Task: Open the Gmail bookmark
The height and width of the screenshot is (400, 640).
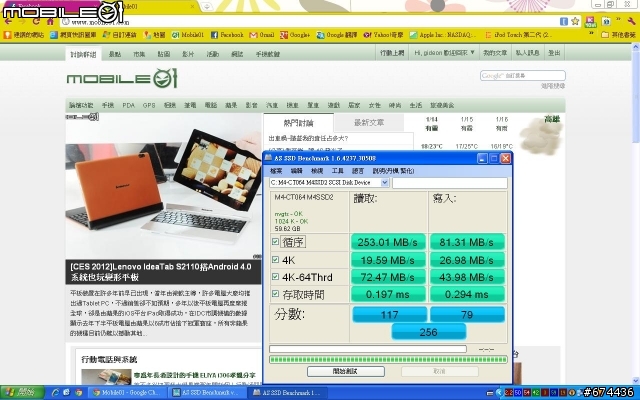Action: [262, 35]
